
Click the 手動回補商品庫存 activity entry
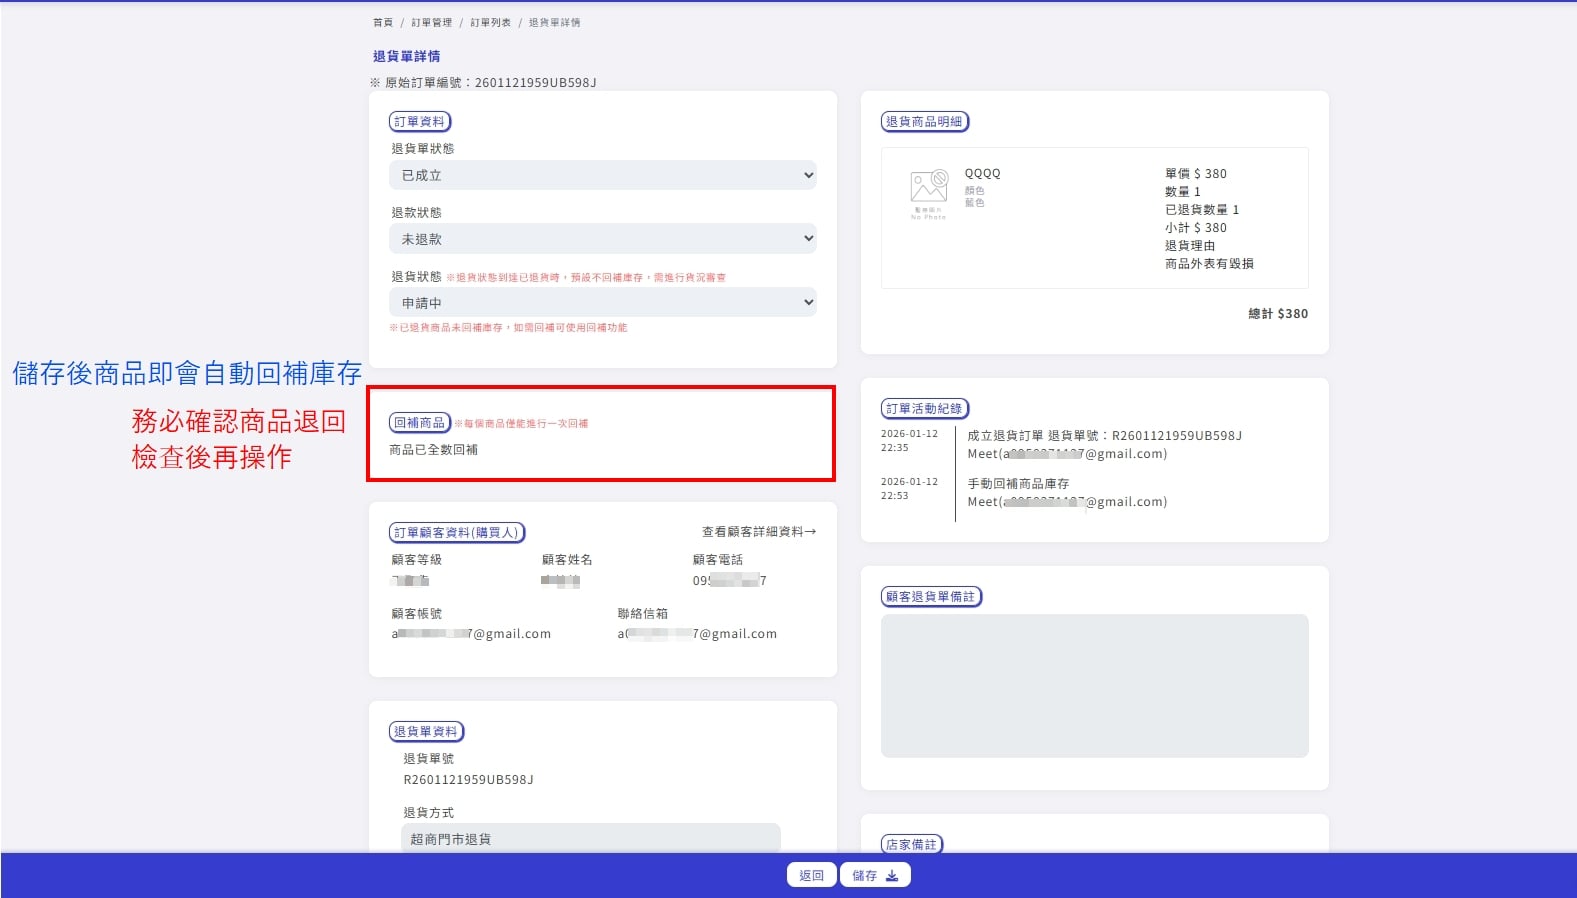1018,484
